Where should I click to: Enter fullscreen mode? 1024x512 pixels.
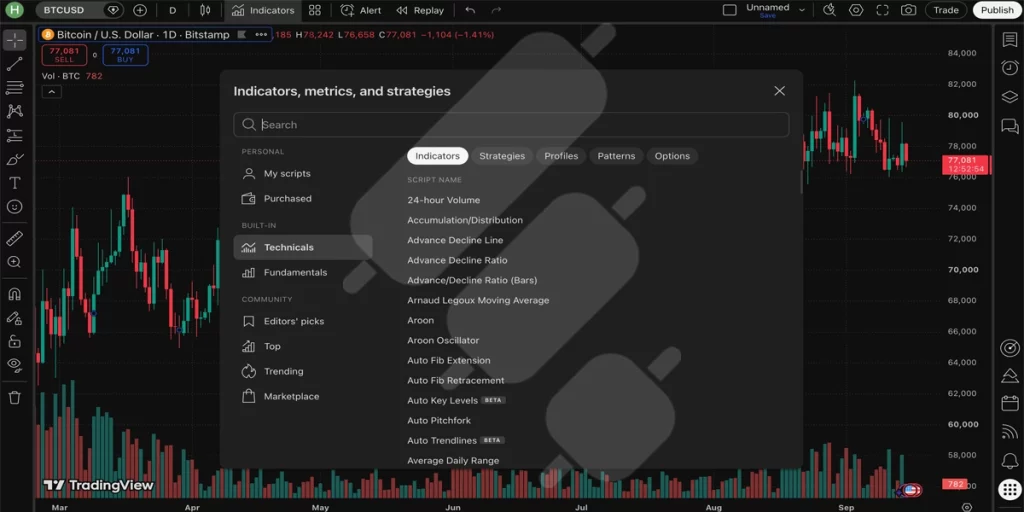coord(882,10)
